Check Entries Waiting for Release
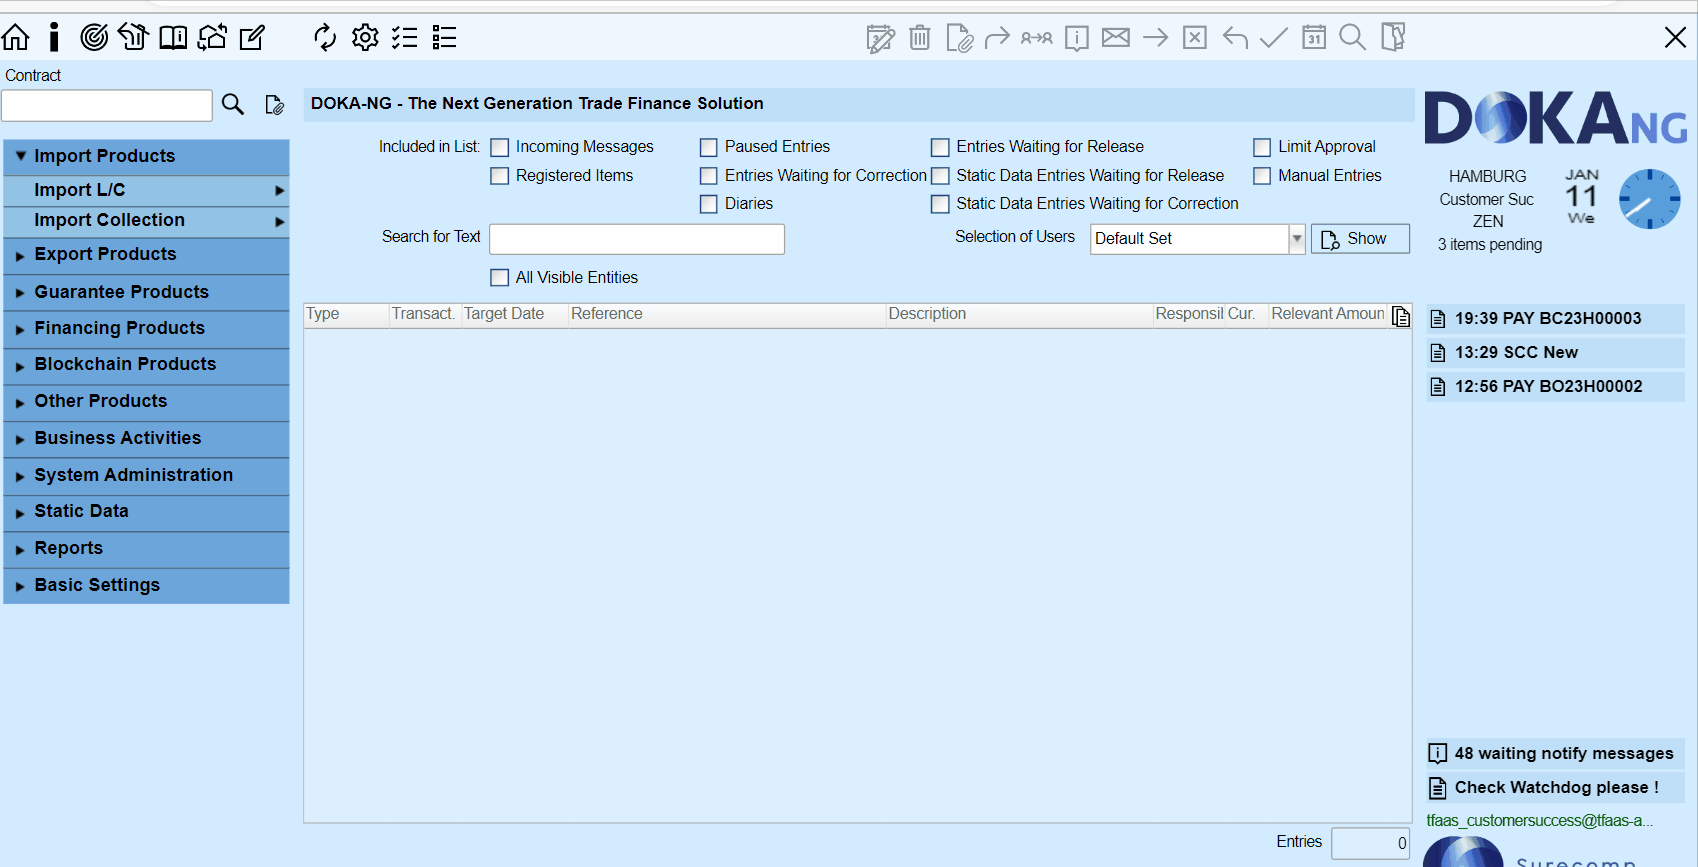The image size is (1698, 867). 940,148
